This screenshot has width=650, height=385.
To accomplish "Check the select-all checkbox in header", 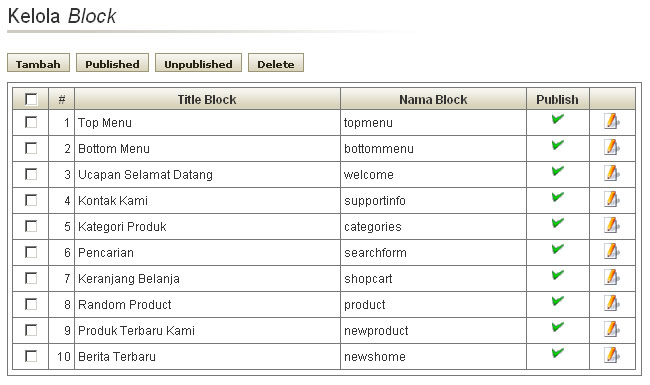I will tap(31, 99).
